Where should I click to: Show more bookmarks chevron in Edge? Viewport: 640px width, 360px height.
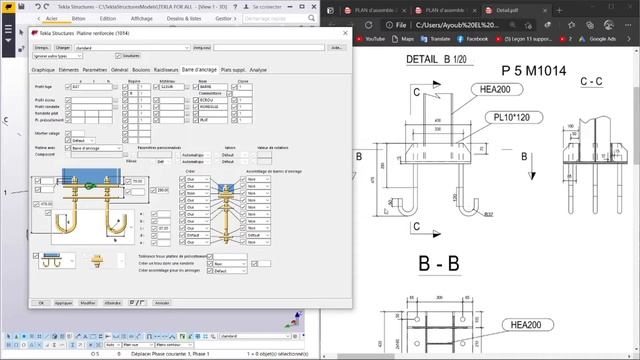pyautogui.click(x=629, y=39)
